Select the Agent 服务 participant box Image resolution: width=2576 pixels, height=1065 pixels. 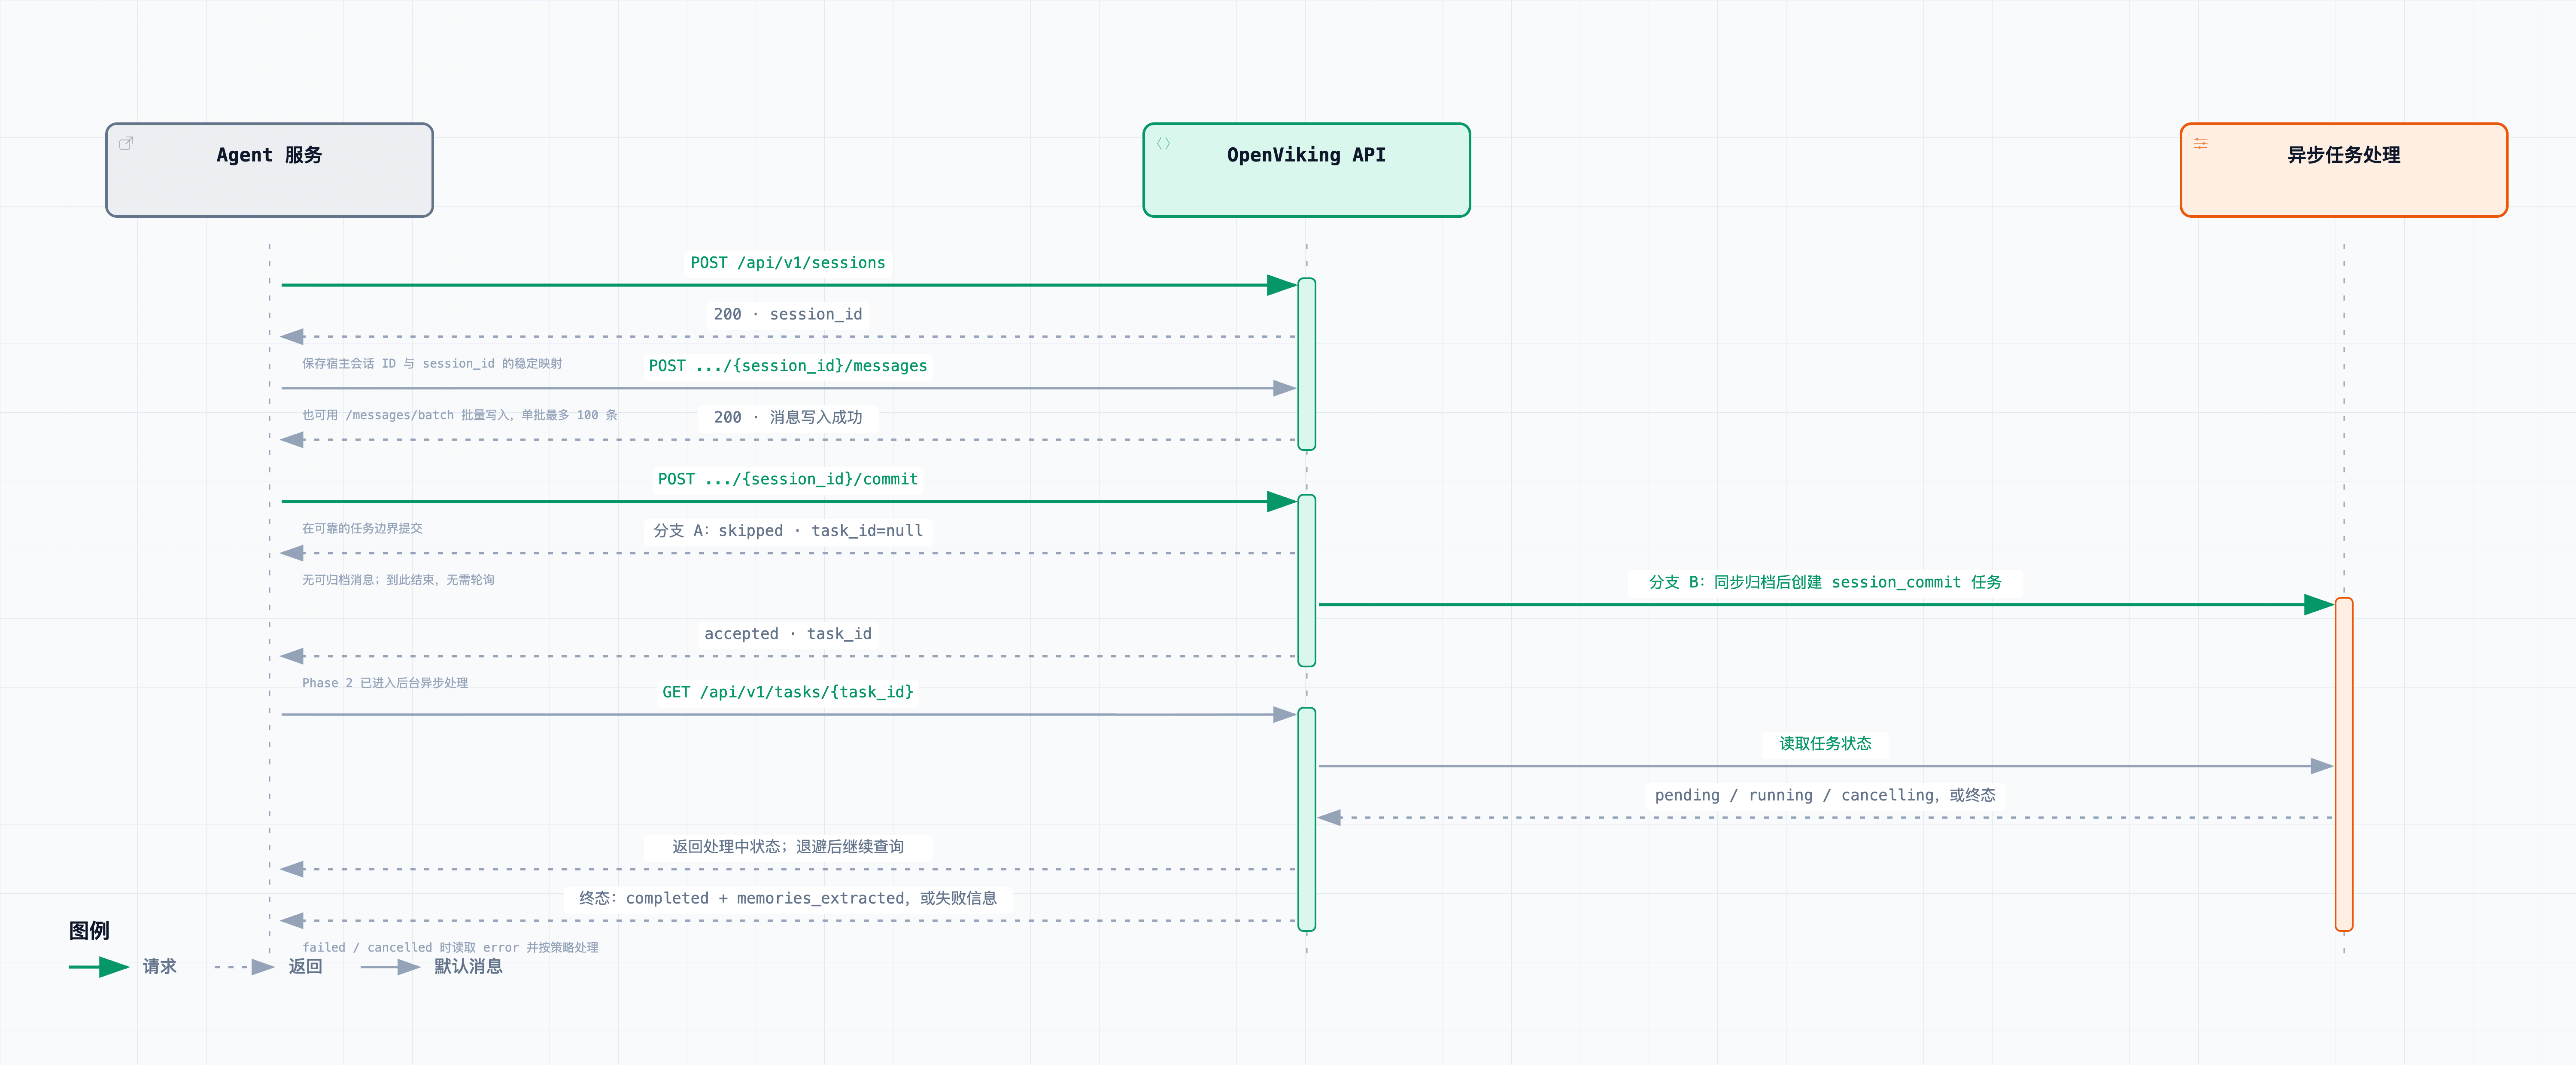coord(269,170)
